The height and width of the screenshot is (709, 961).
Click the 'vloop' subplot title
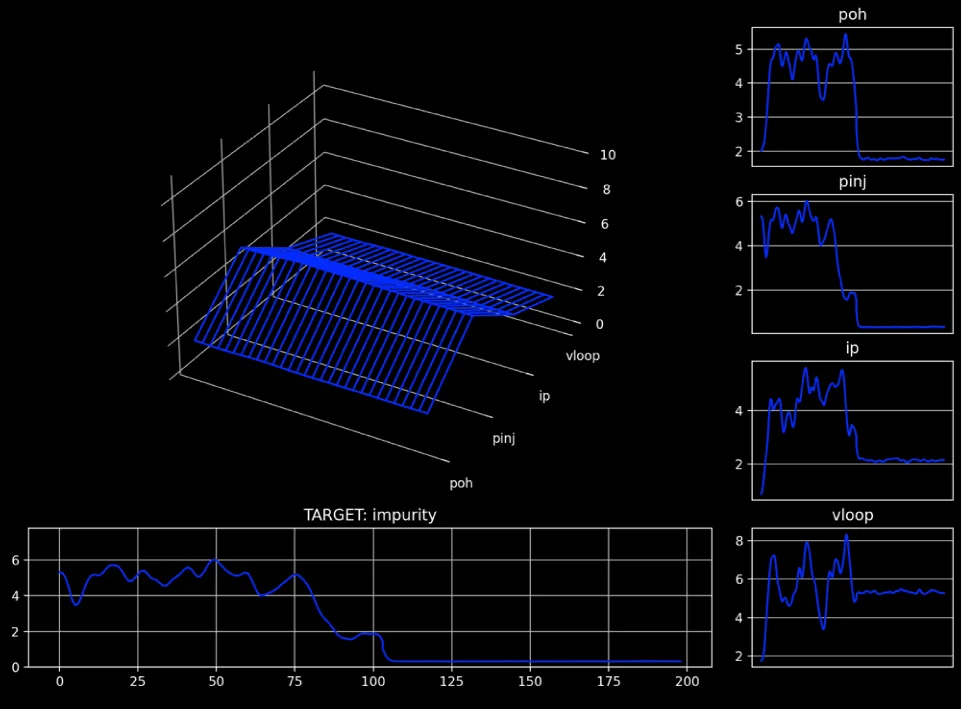[853, 515]
